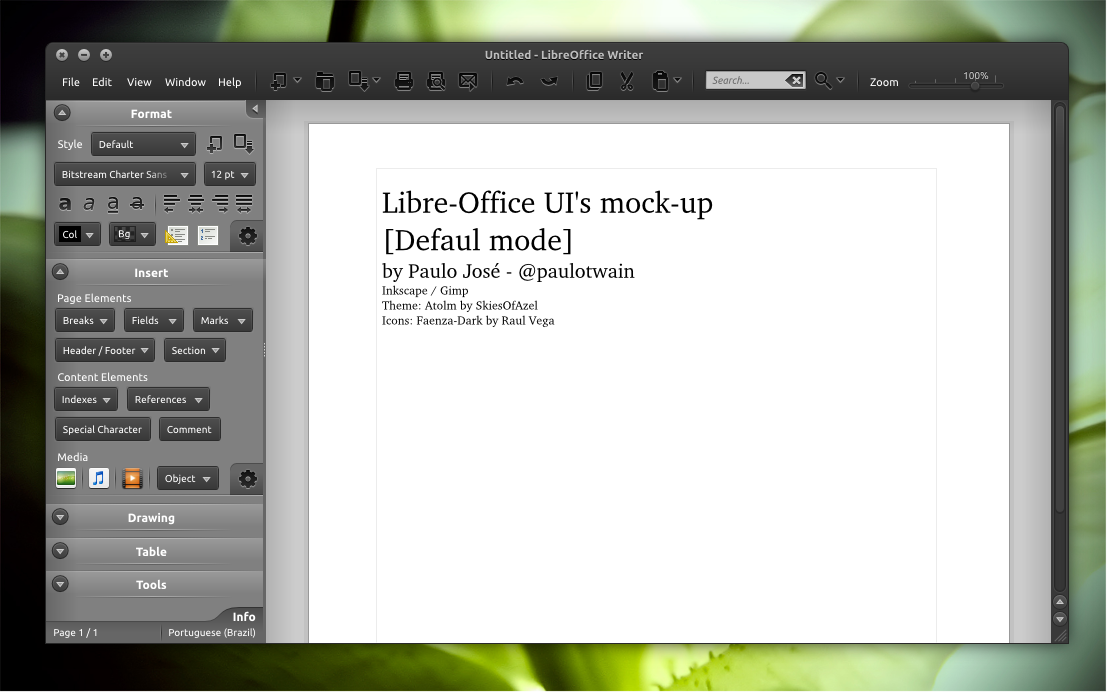Insert a bulleted list
This screenshot has height=692, width=1107.
click(176, 235)
